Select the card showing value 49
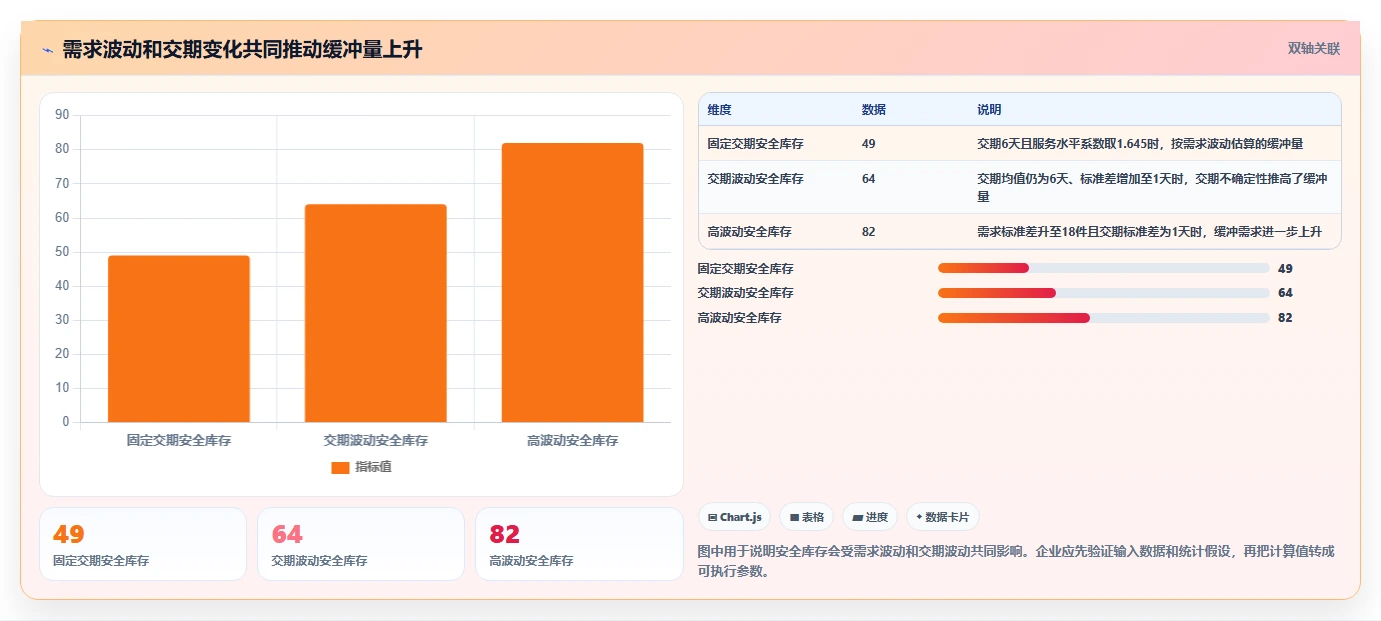This screenshot has height=621, width=1381. (143, 544)
